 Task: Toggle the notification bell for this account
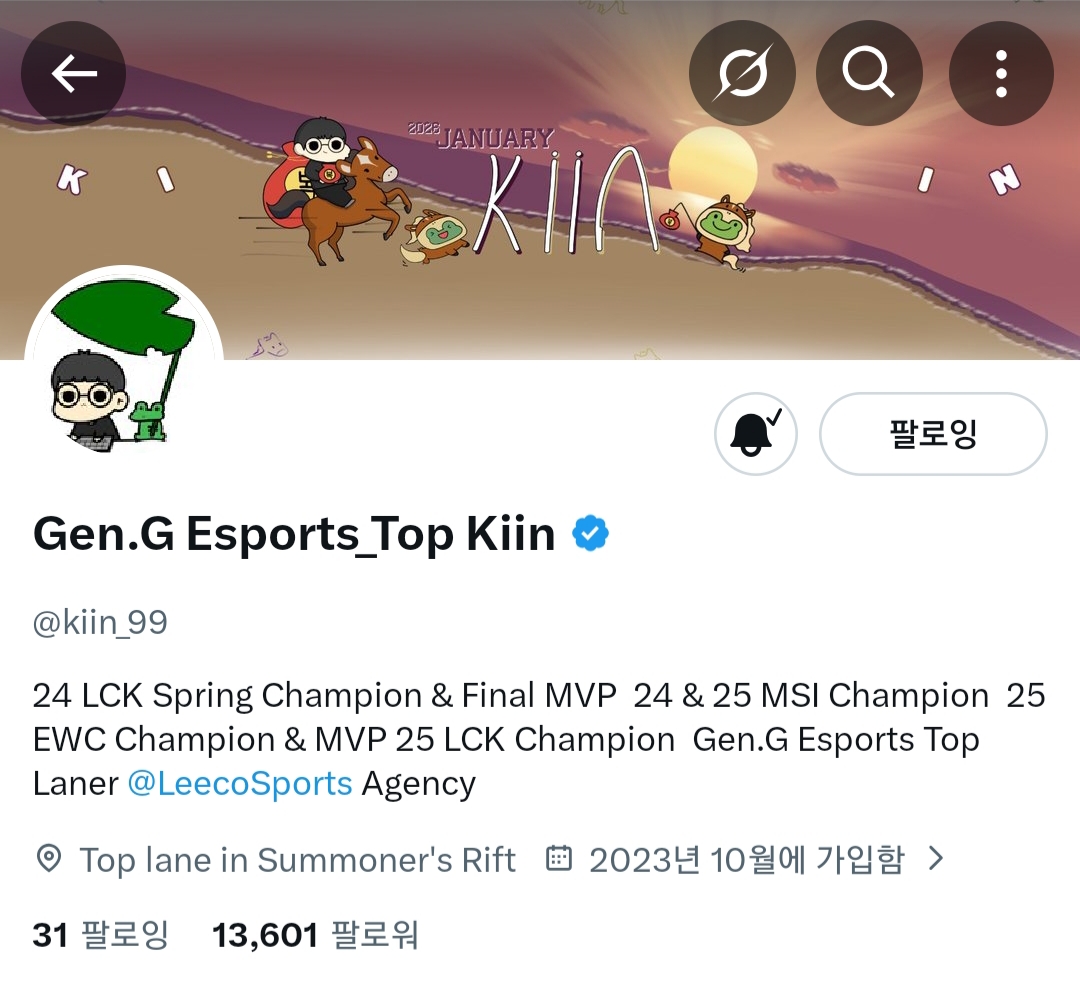[756, 434]
